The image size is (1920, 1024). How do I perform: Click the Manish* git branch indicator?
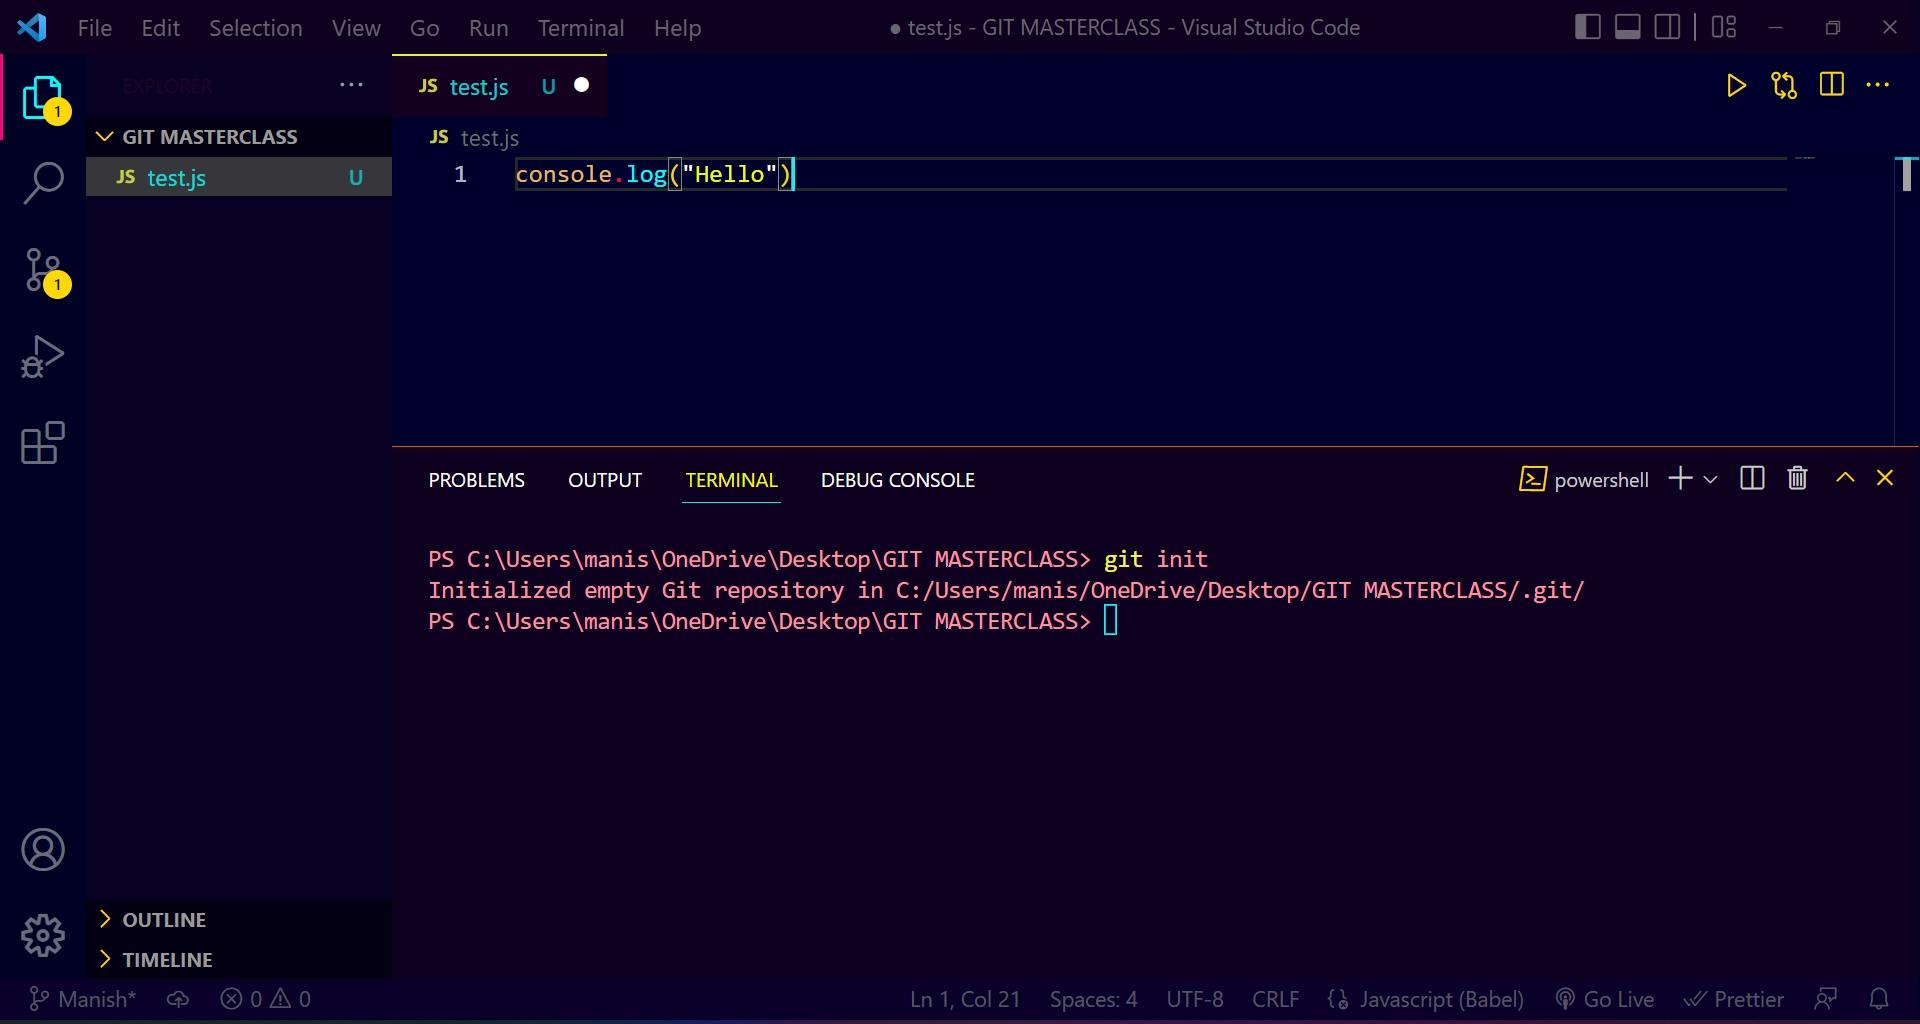coord(82,999)
